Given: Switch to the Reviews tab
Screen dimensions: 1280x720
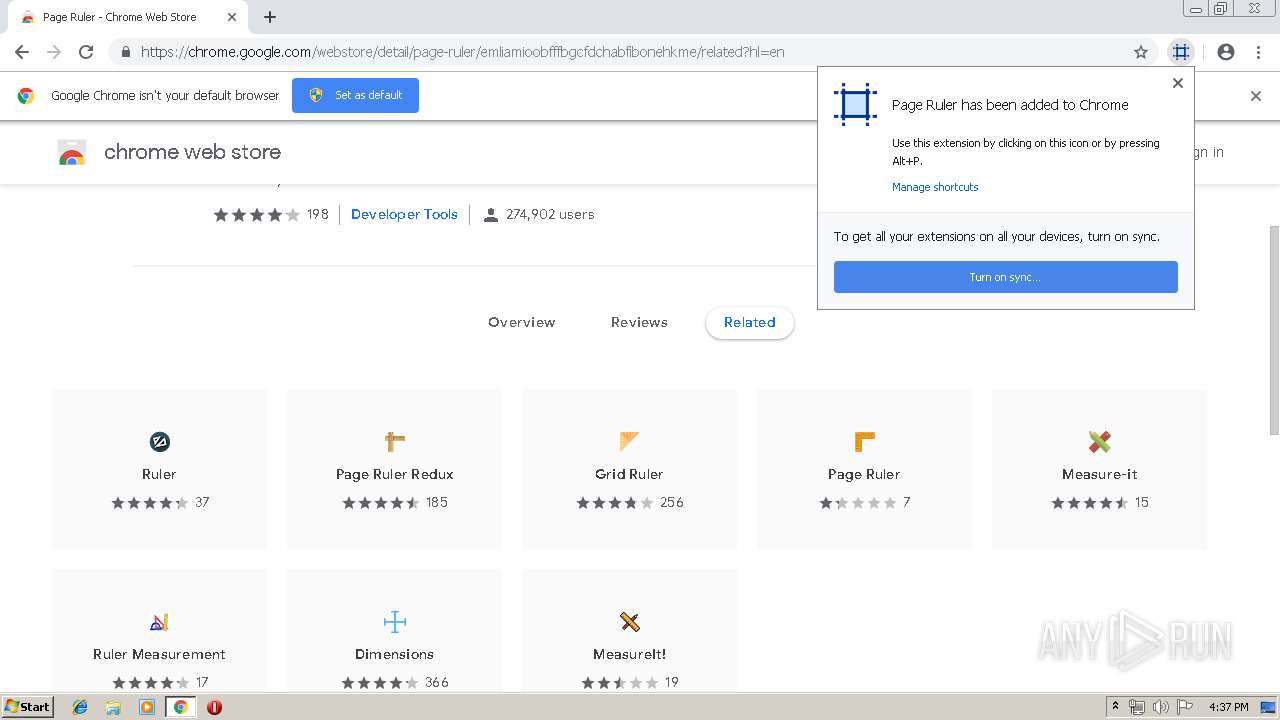Looking at the screenshot, I should (x=639, y=322).
